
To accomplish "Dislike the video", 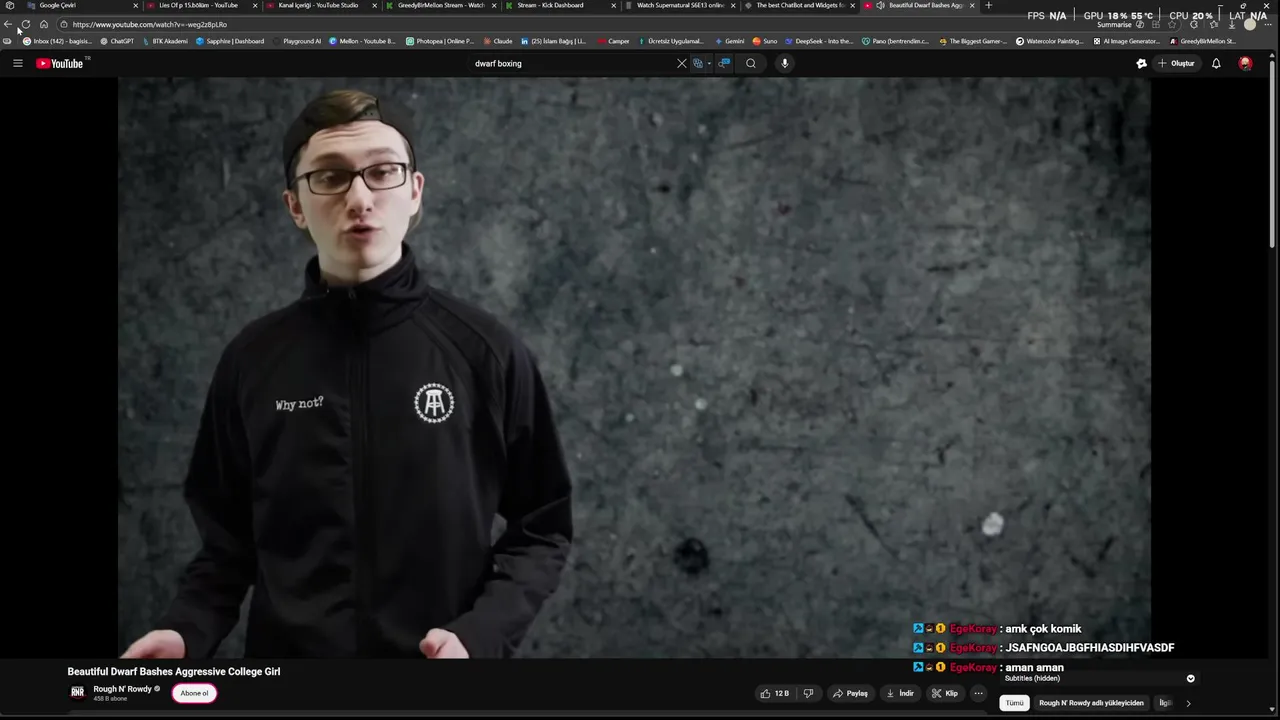I will (x=808, y=693).
